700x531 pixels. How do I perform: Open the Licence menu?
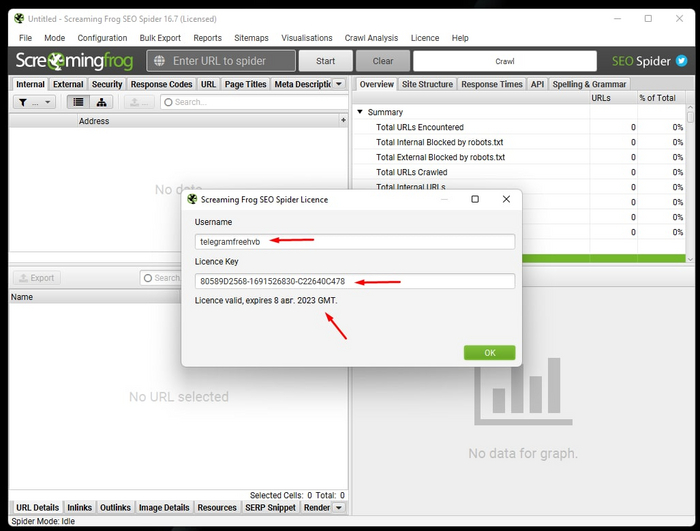click(425, 38)
